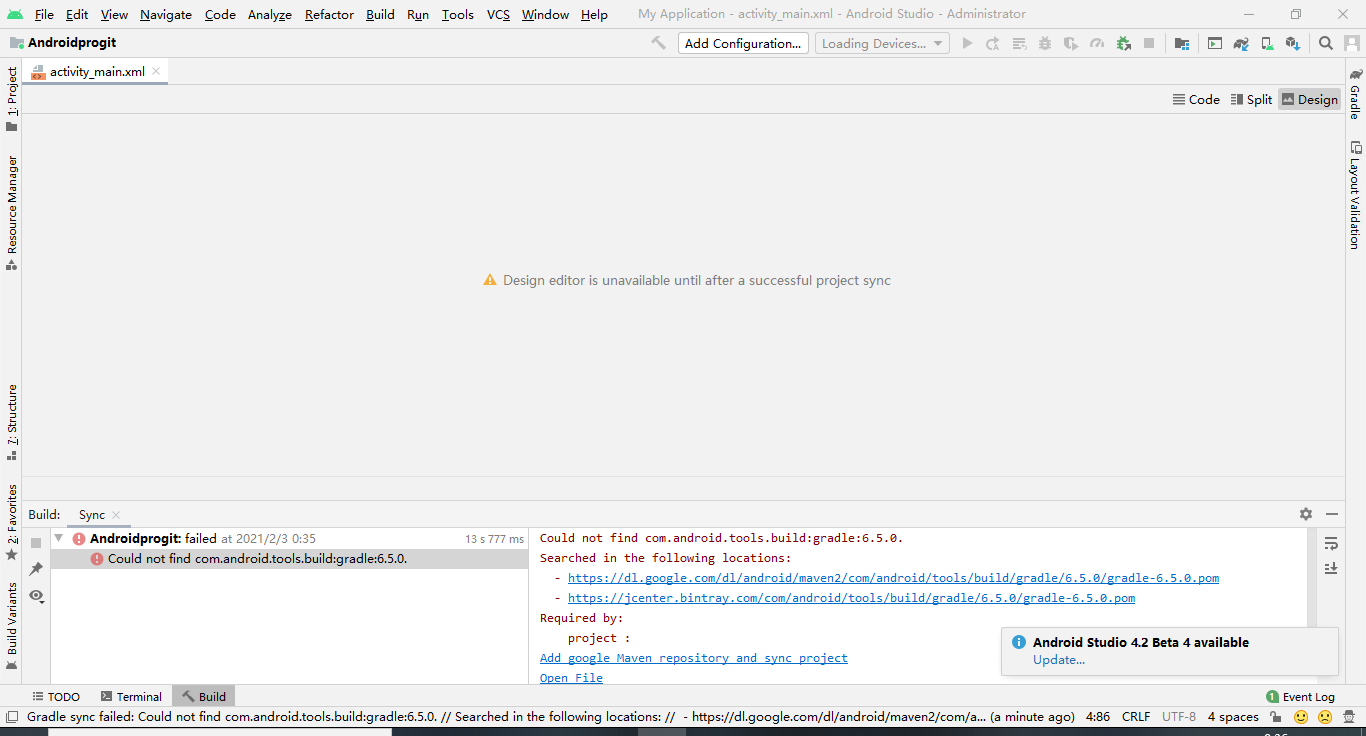1366x736 pixels.
Task: Click the Sync Project with Gradle Files icon
Action: pyautogui.click(x=1241, y=43)
